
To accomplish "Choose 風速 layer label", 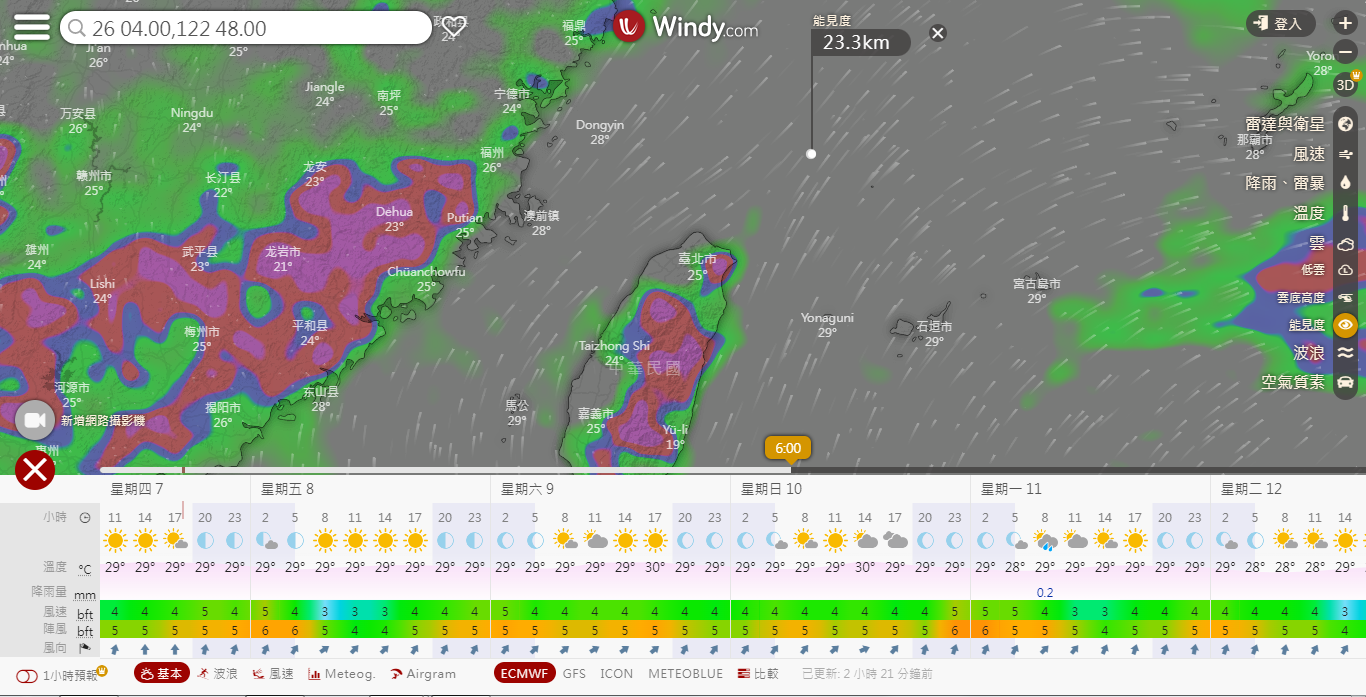I will click(x=1309, y=154).
